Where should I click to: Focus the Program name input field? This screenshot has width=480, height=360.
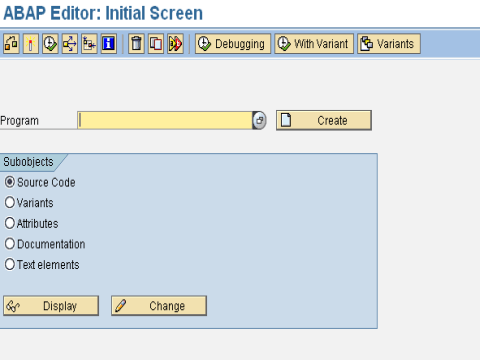165,120
